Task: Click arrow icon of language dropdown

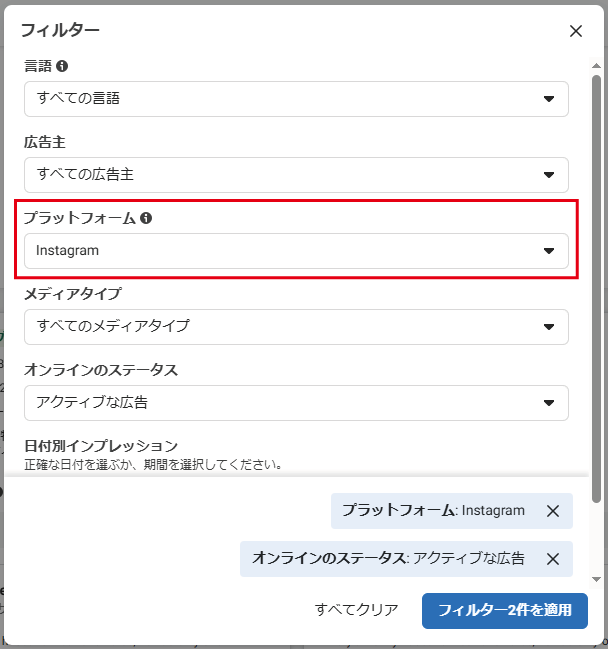Action: point(548,99)
